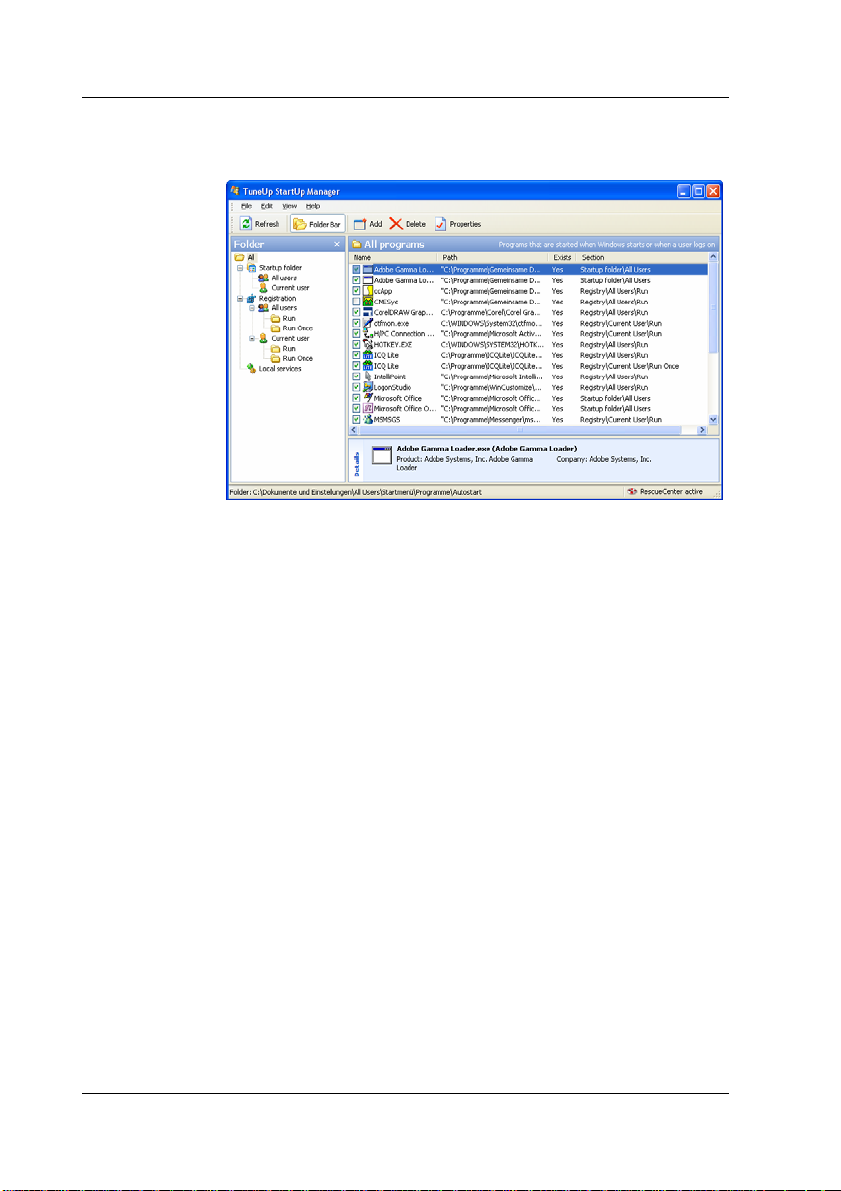Viewport: 841px width, 1191px height.
Task: Sort list by the Section column header
Action: click(641, 258)
